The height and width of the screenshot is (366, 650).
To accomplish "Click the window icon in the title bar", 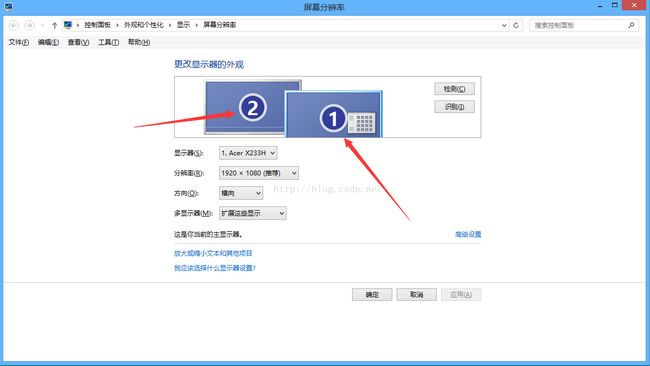I will point(8,7).
